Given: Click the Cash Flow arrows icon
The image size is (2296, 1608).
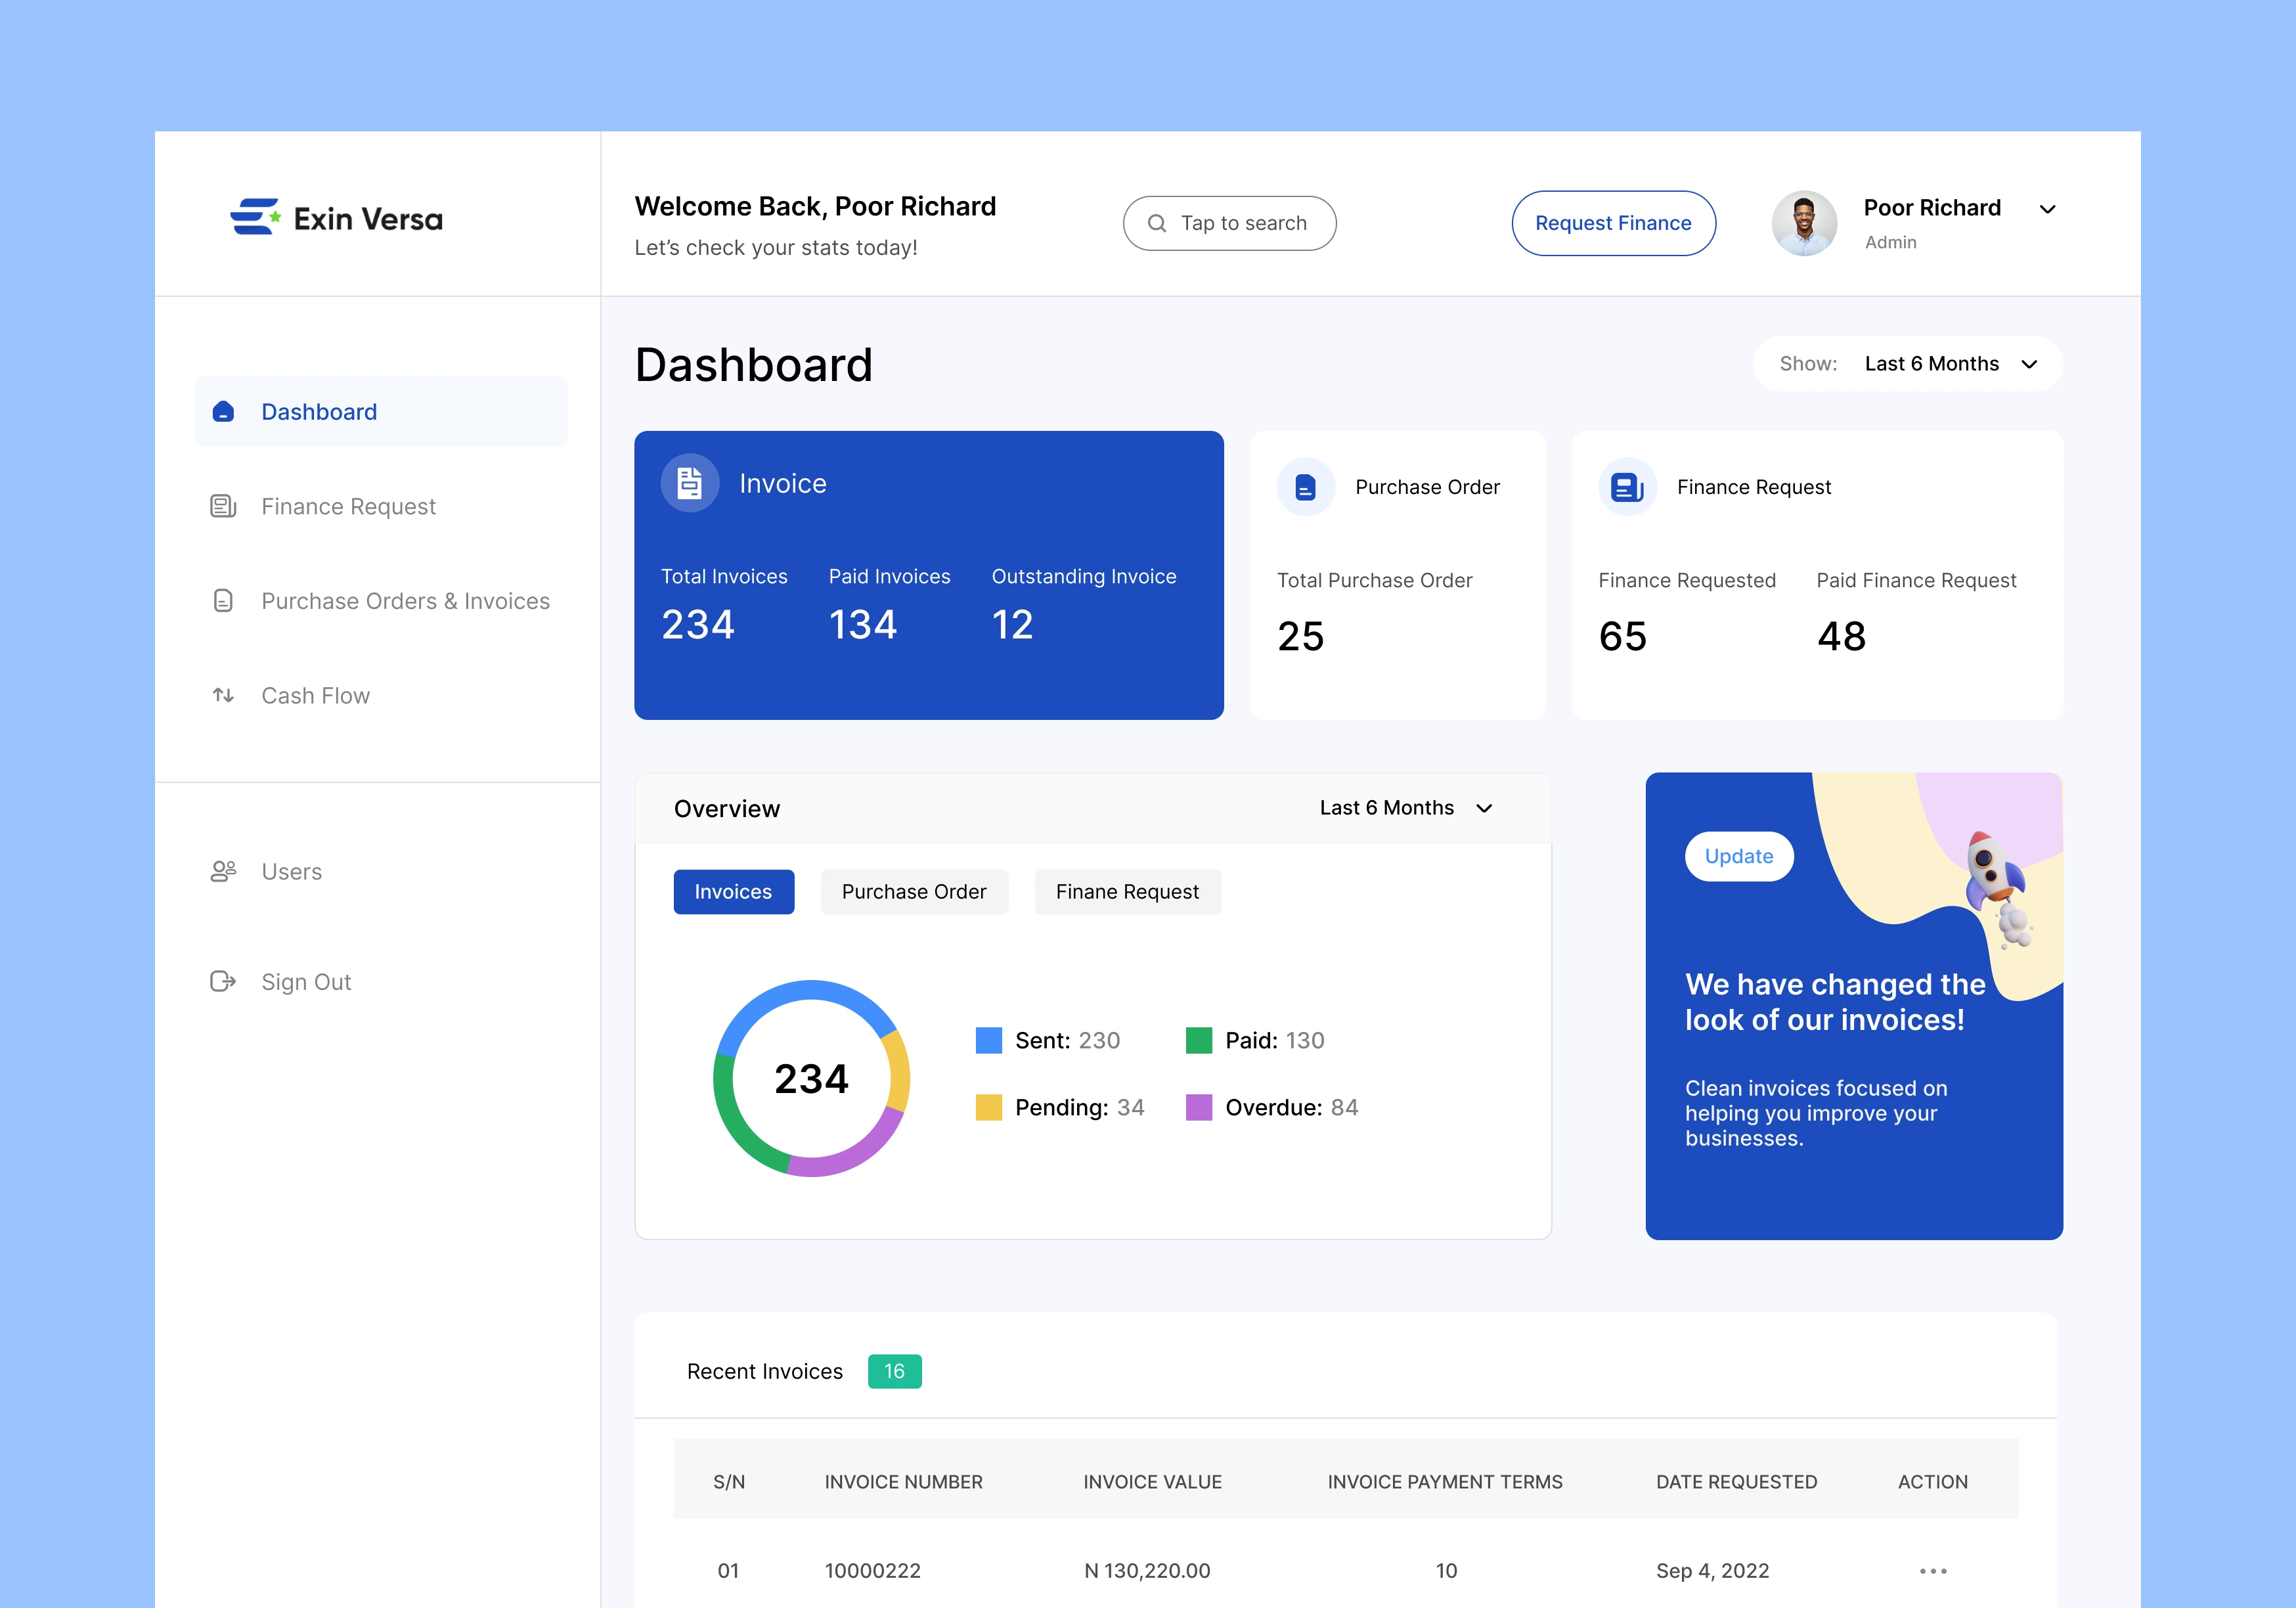Looking at the screenshot, I should (223, 695).
